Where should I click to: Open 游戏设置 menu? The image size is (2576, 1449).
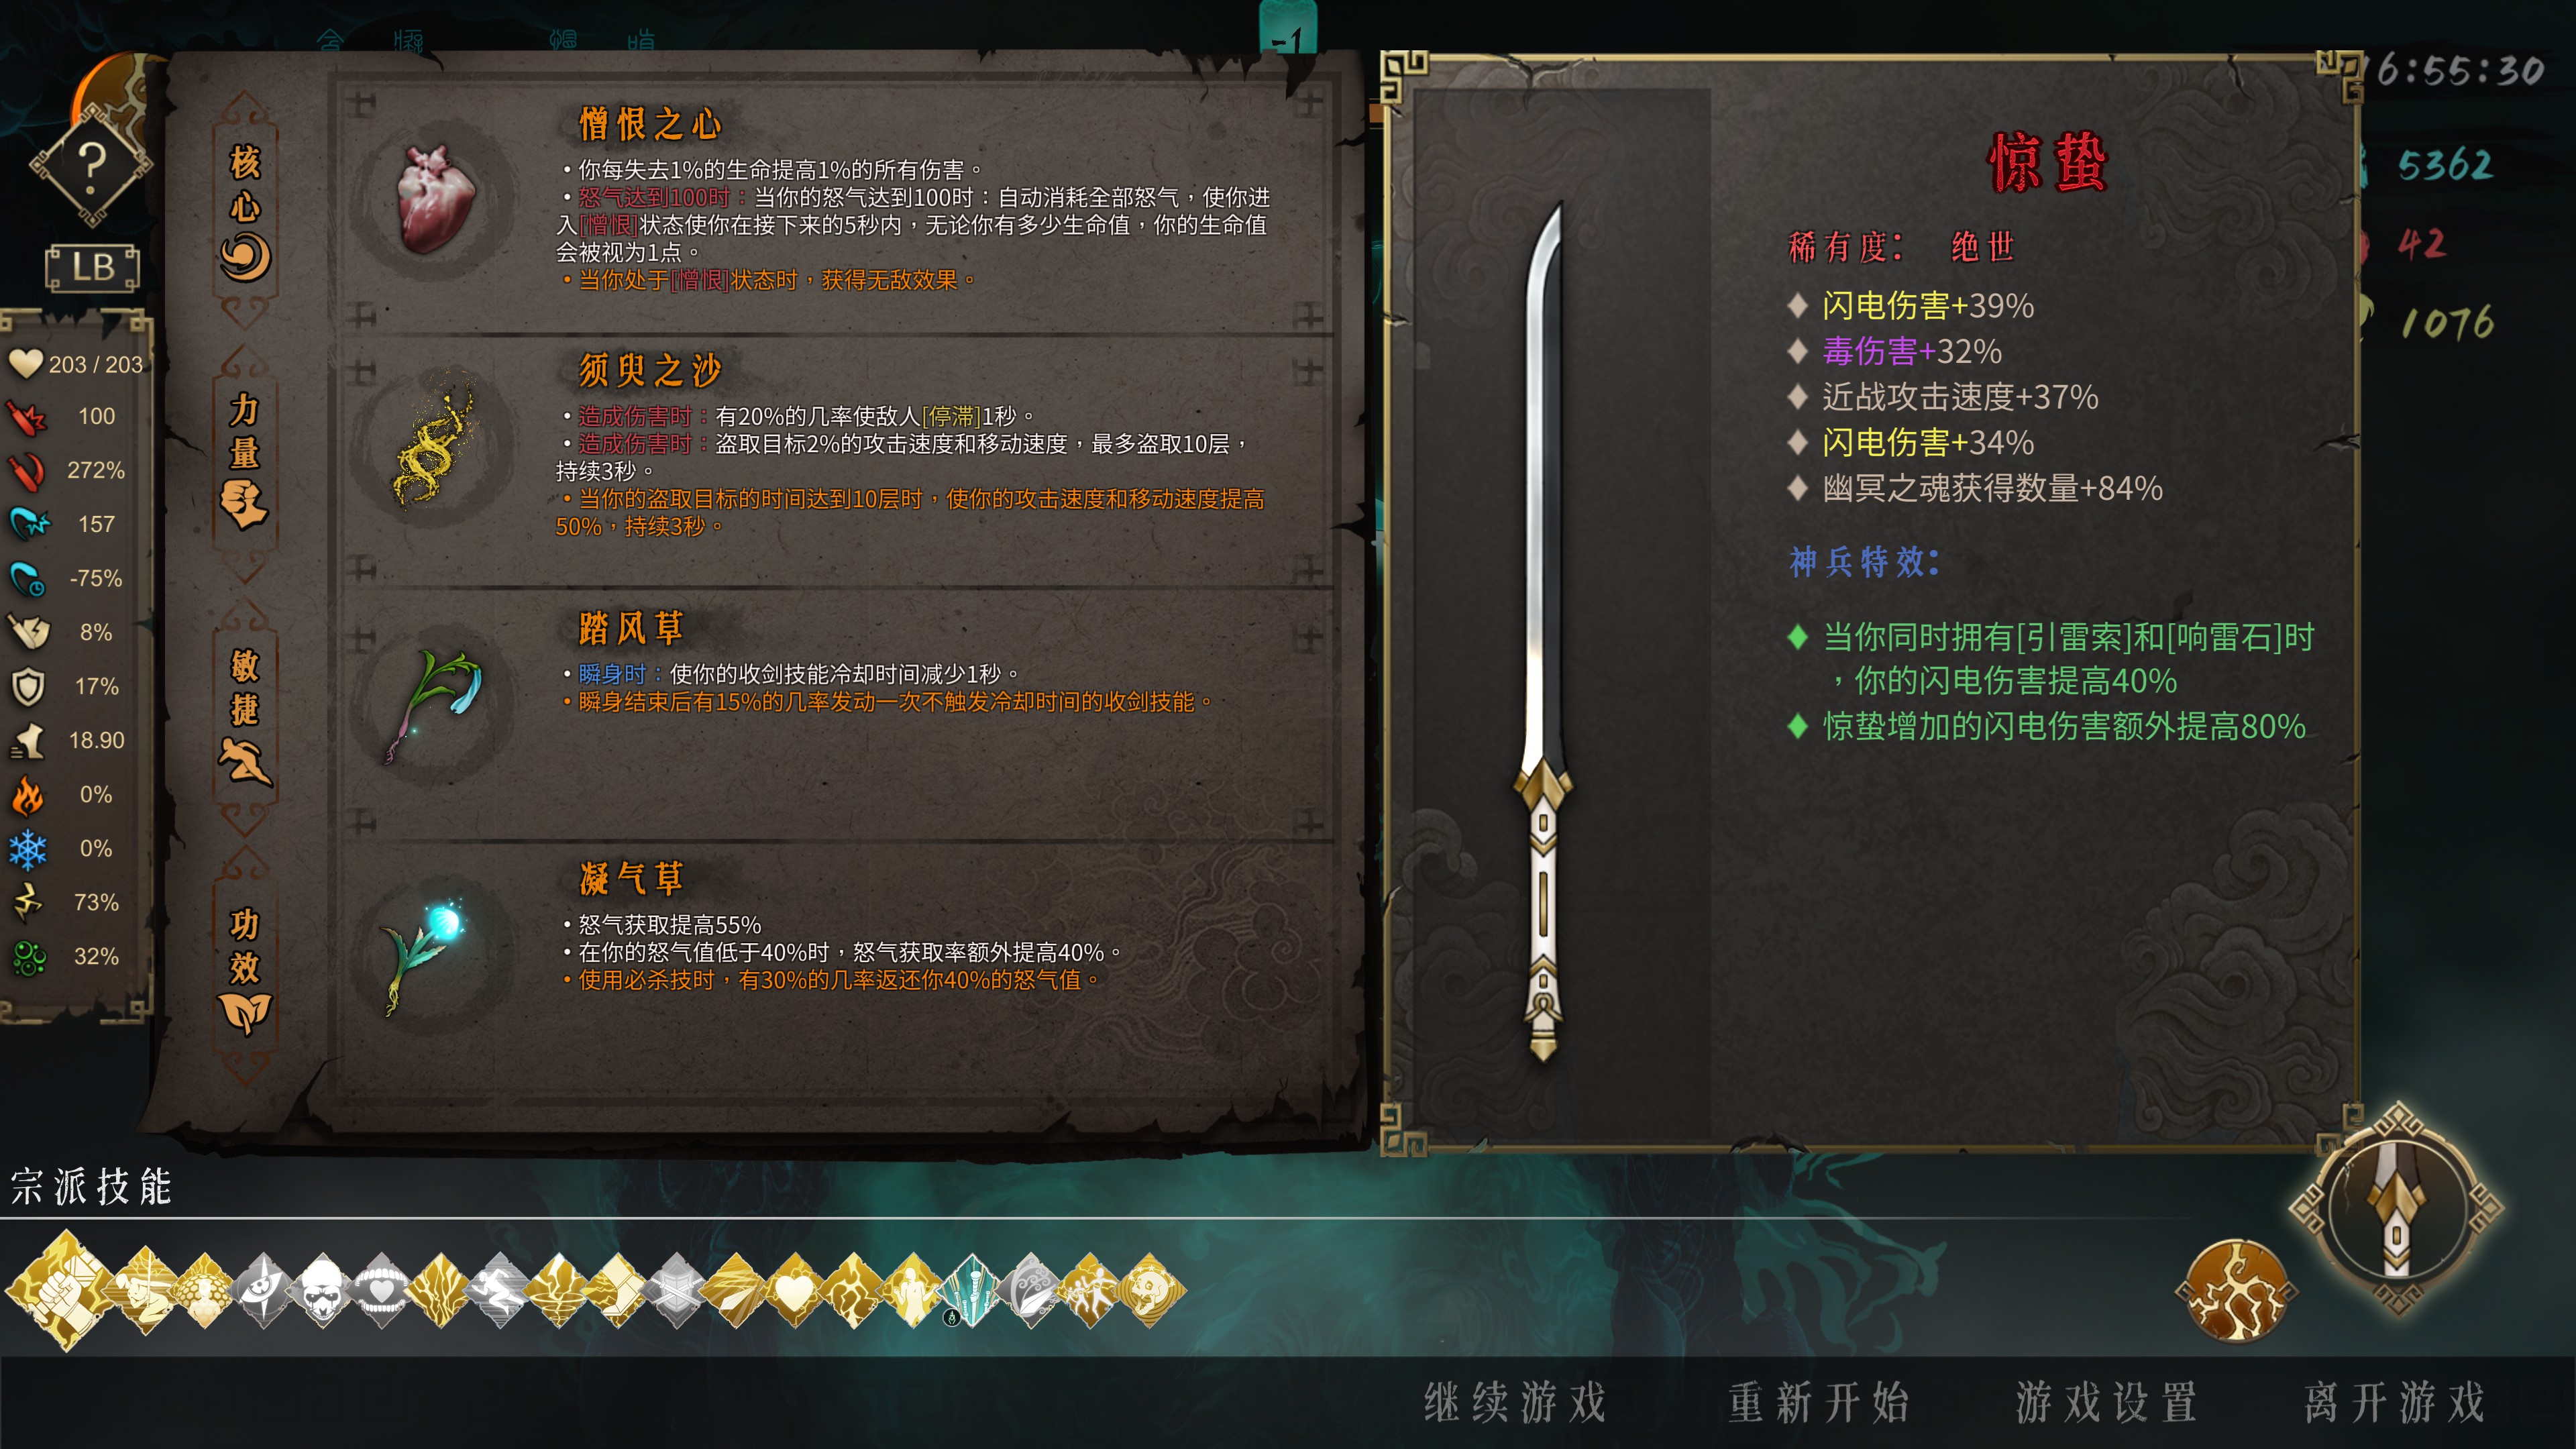tap(2107, 1402)
